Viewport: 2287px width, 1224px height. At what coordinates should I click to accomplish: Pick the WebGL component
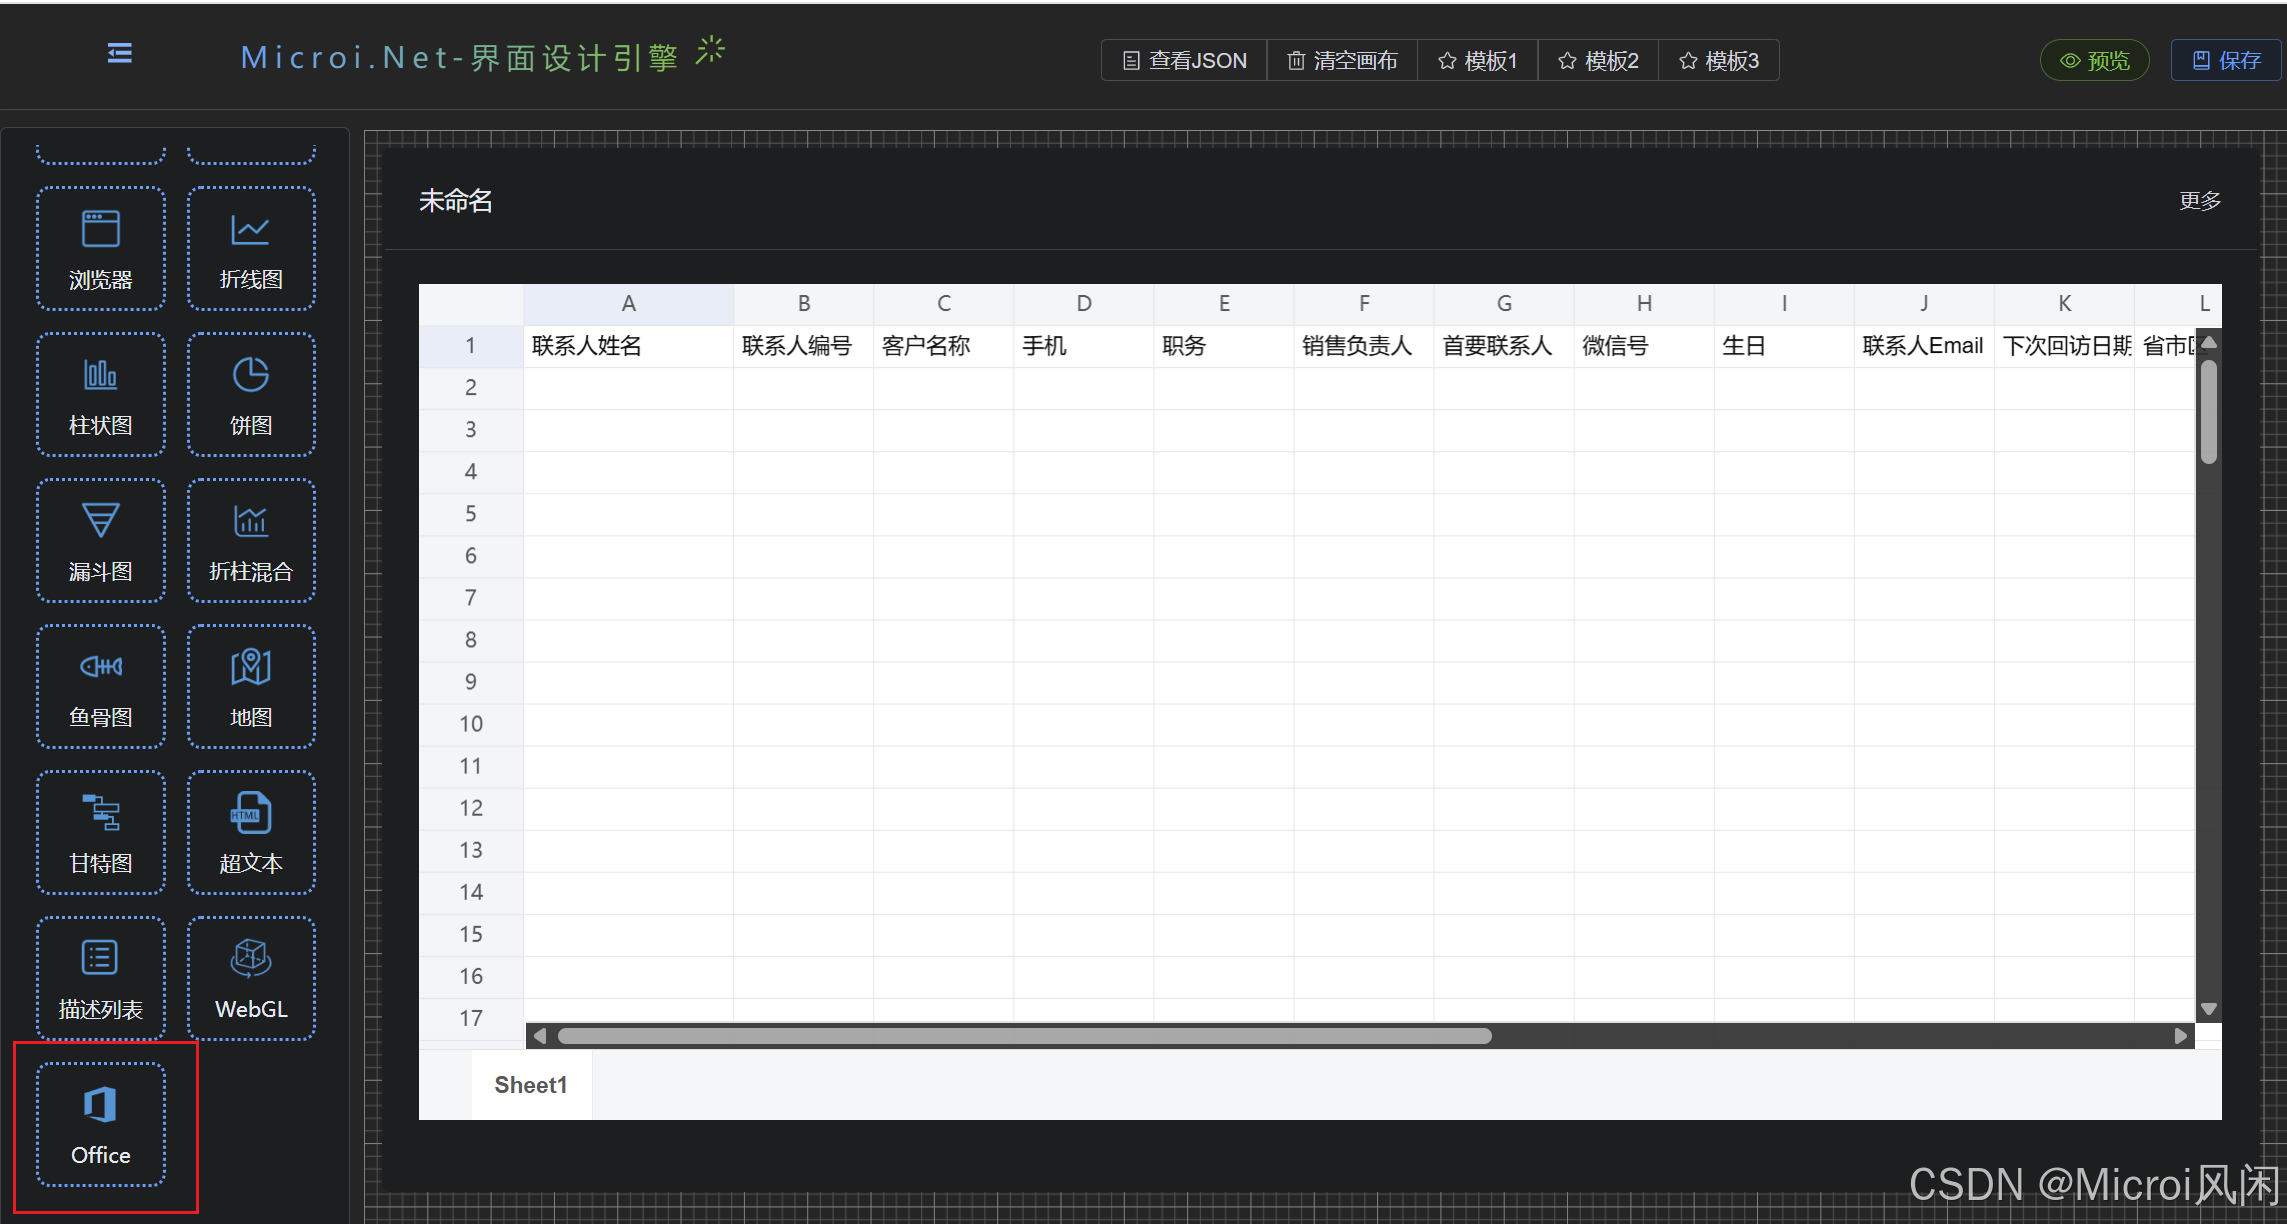(251, 978)
